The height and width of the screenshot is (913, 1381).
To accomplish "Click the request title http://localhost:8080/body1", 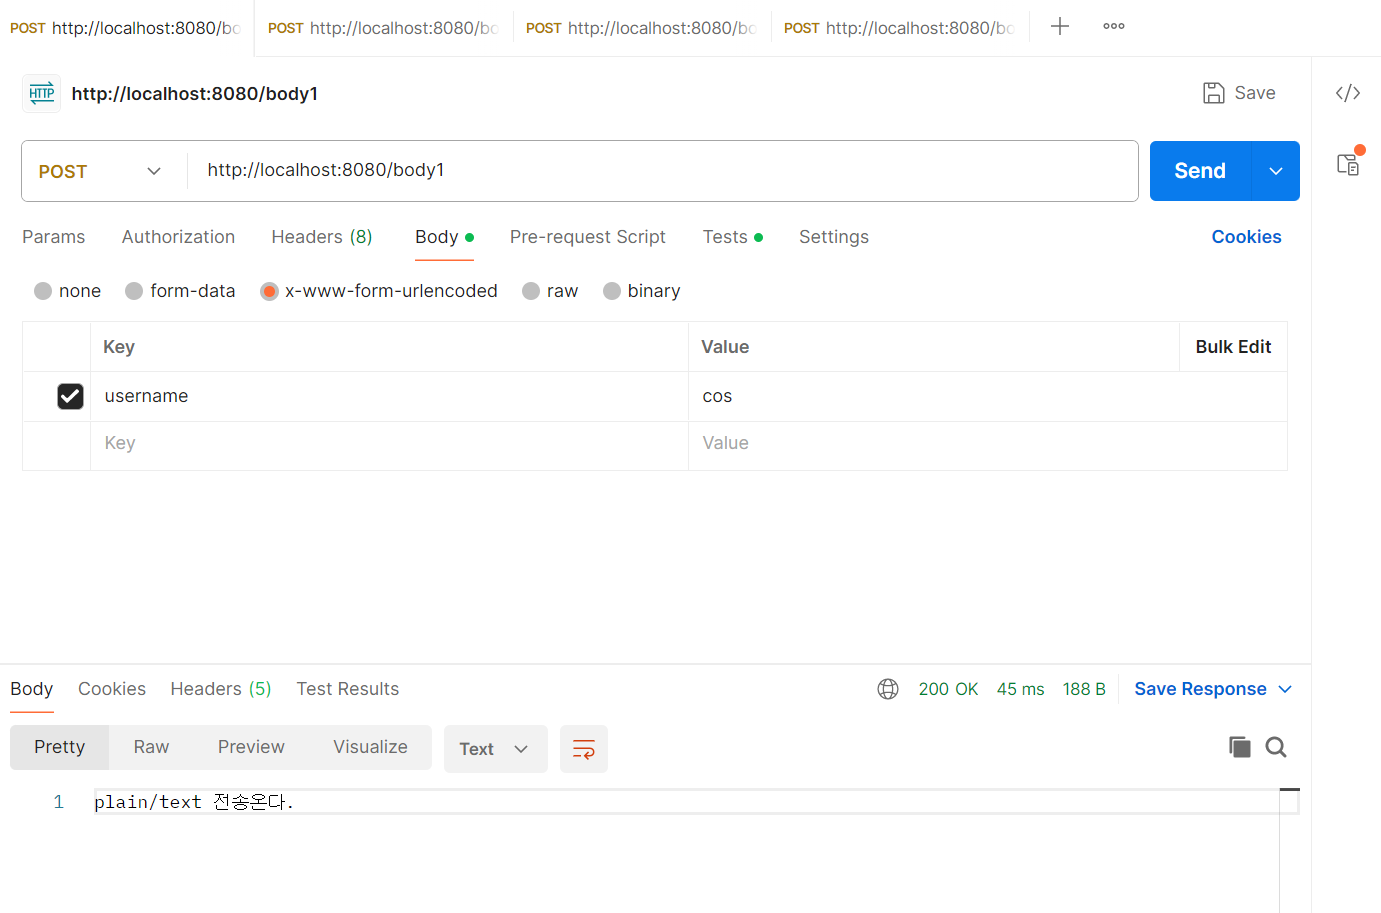I will 195,94.
